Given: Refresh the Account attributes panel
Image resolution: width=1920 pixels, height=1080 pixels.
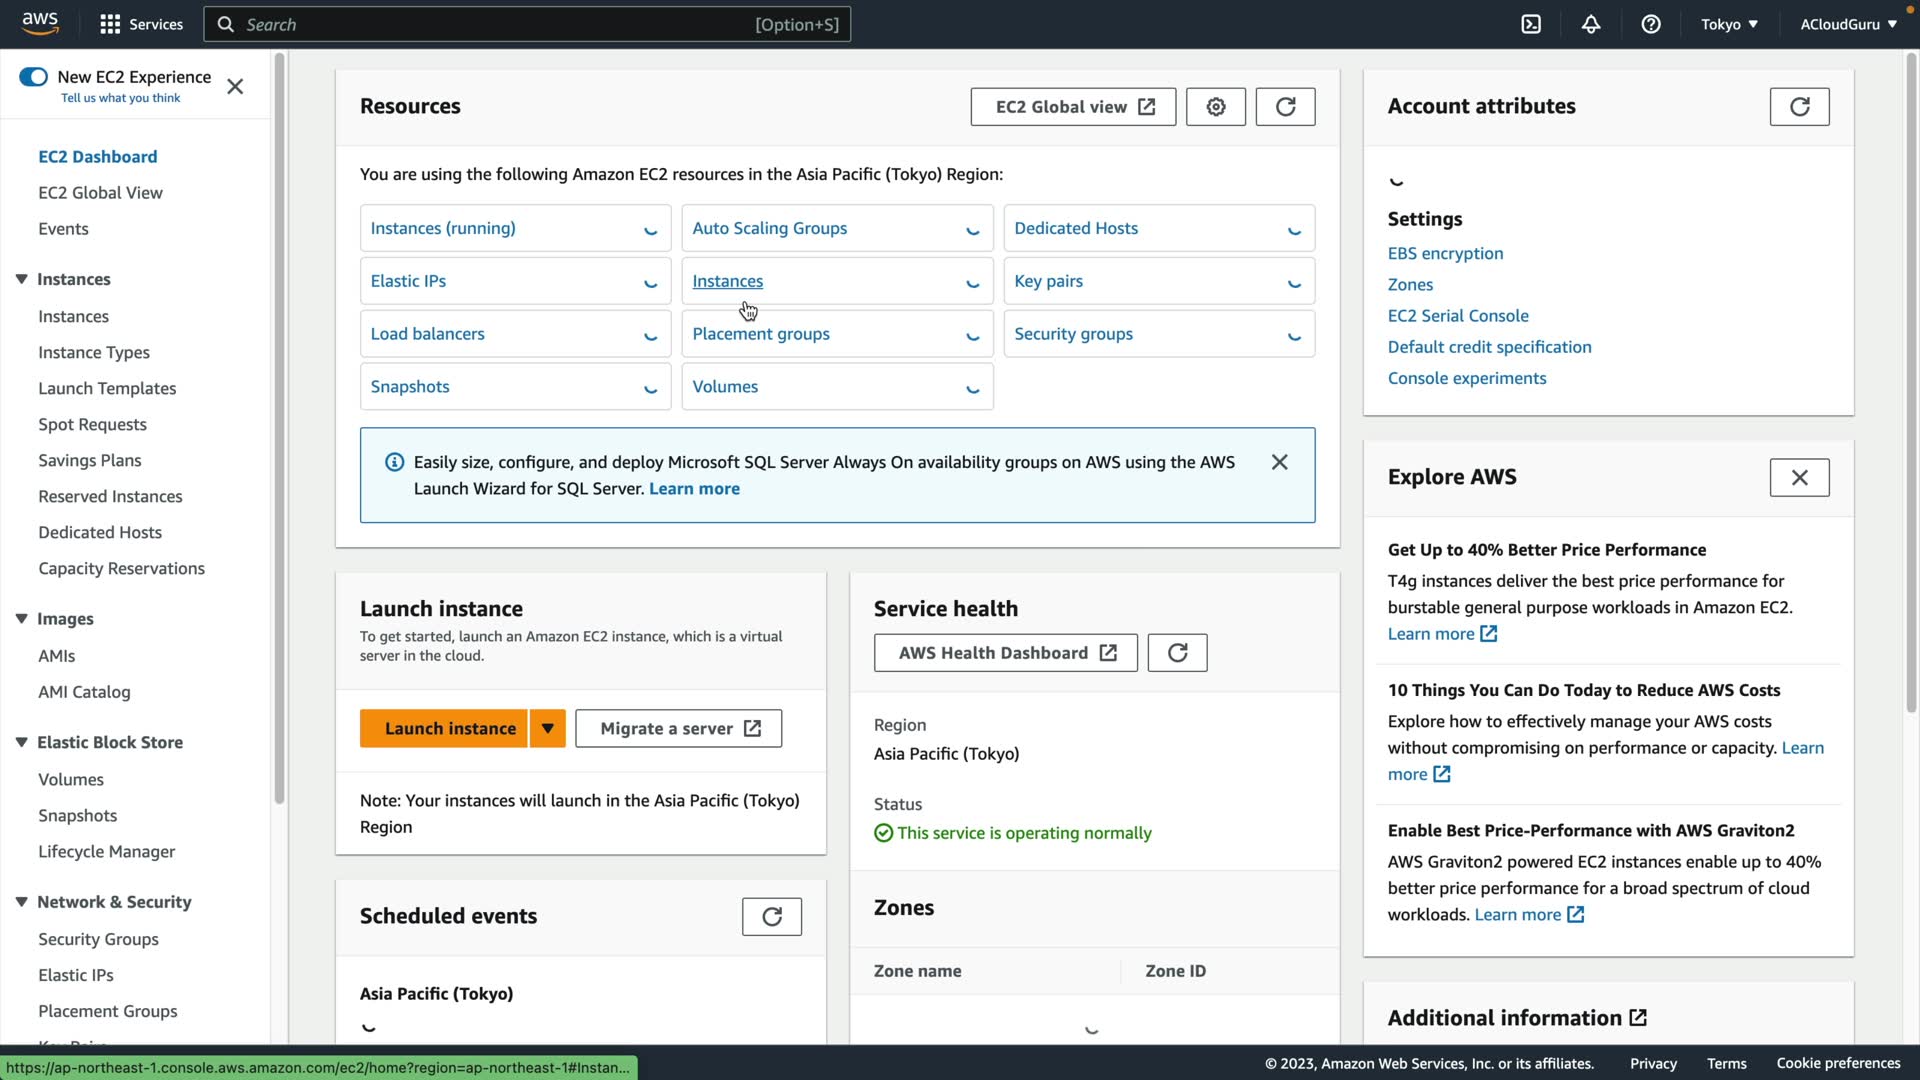Looking at the screenshot, I should coord(1799,107).
